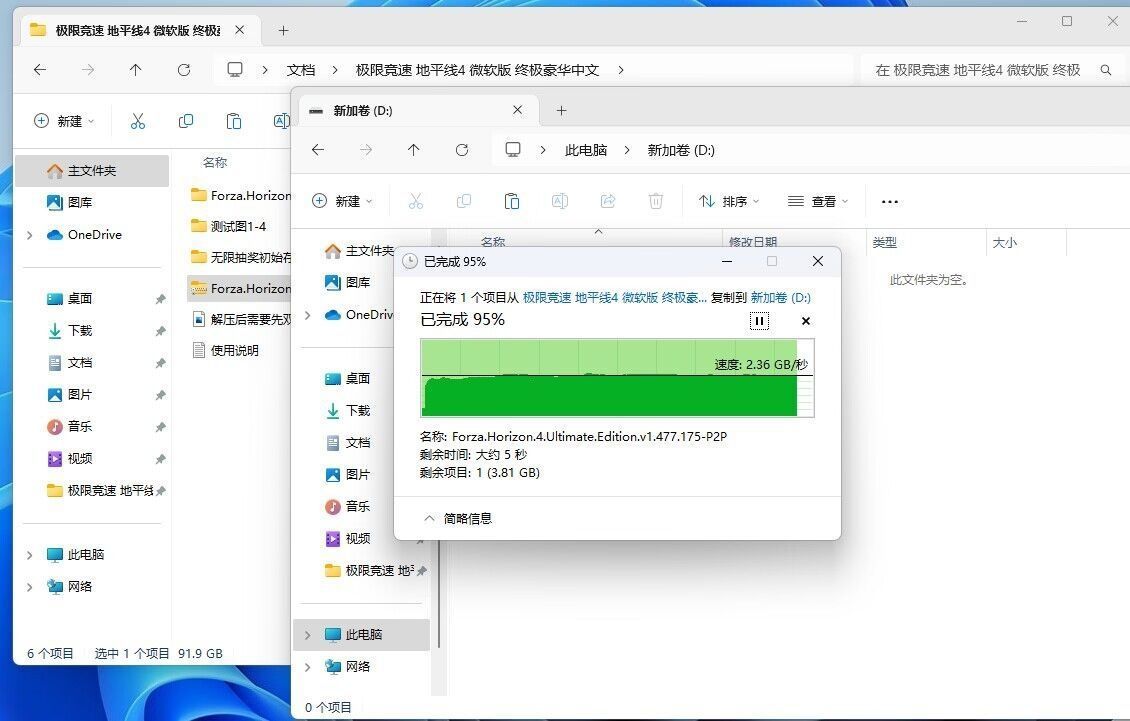1130x721 pixels.
Task: Click the Cut scissors icon in back window
Action: [138, 121]
